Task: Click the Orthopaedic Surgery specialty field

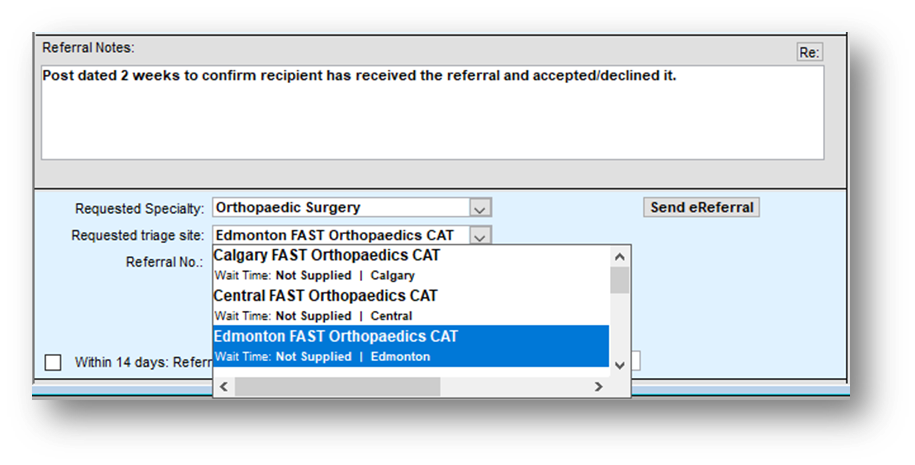Action: 340,208
